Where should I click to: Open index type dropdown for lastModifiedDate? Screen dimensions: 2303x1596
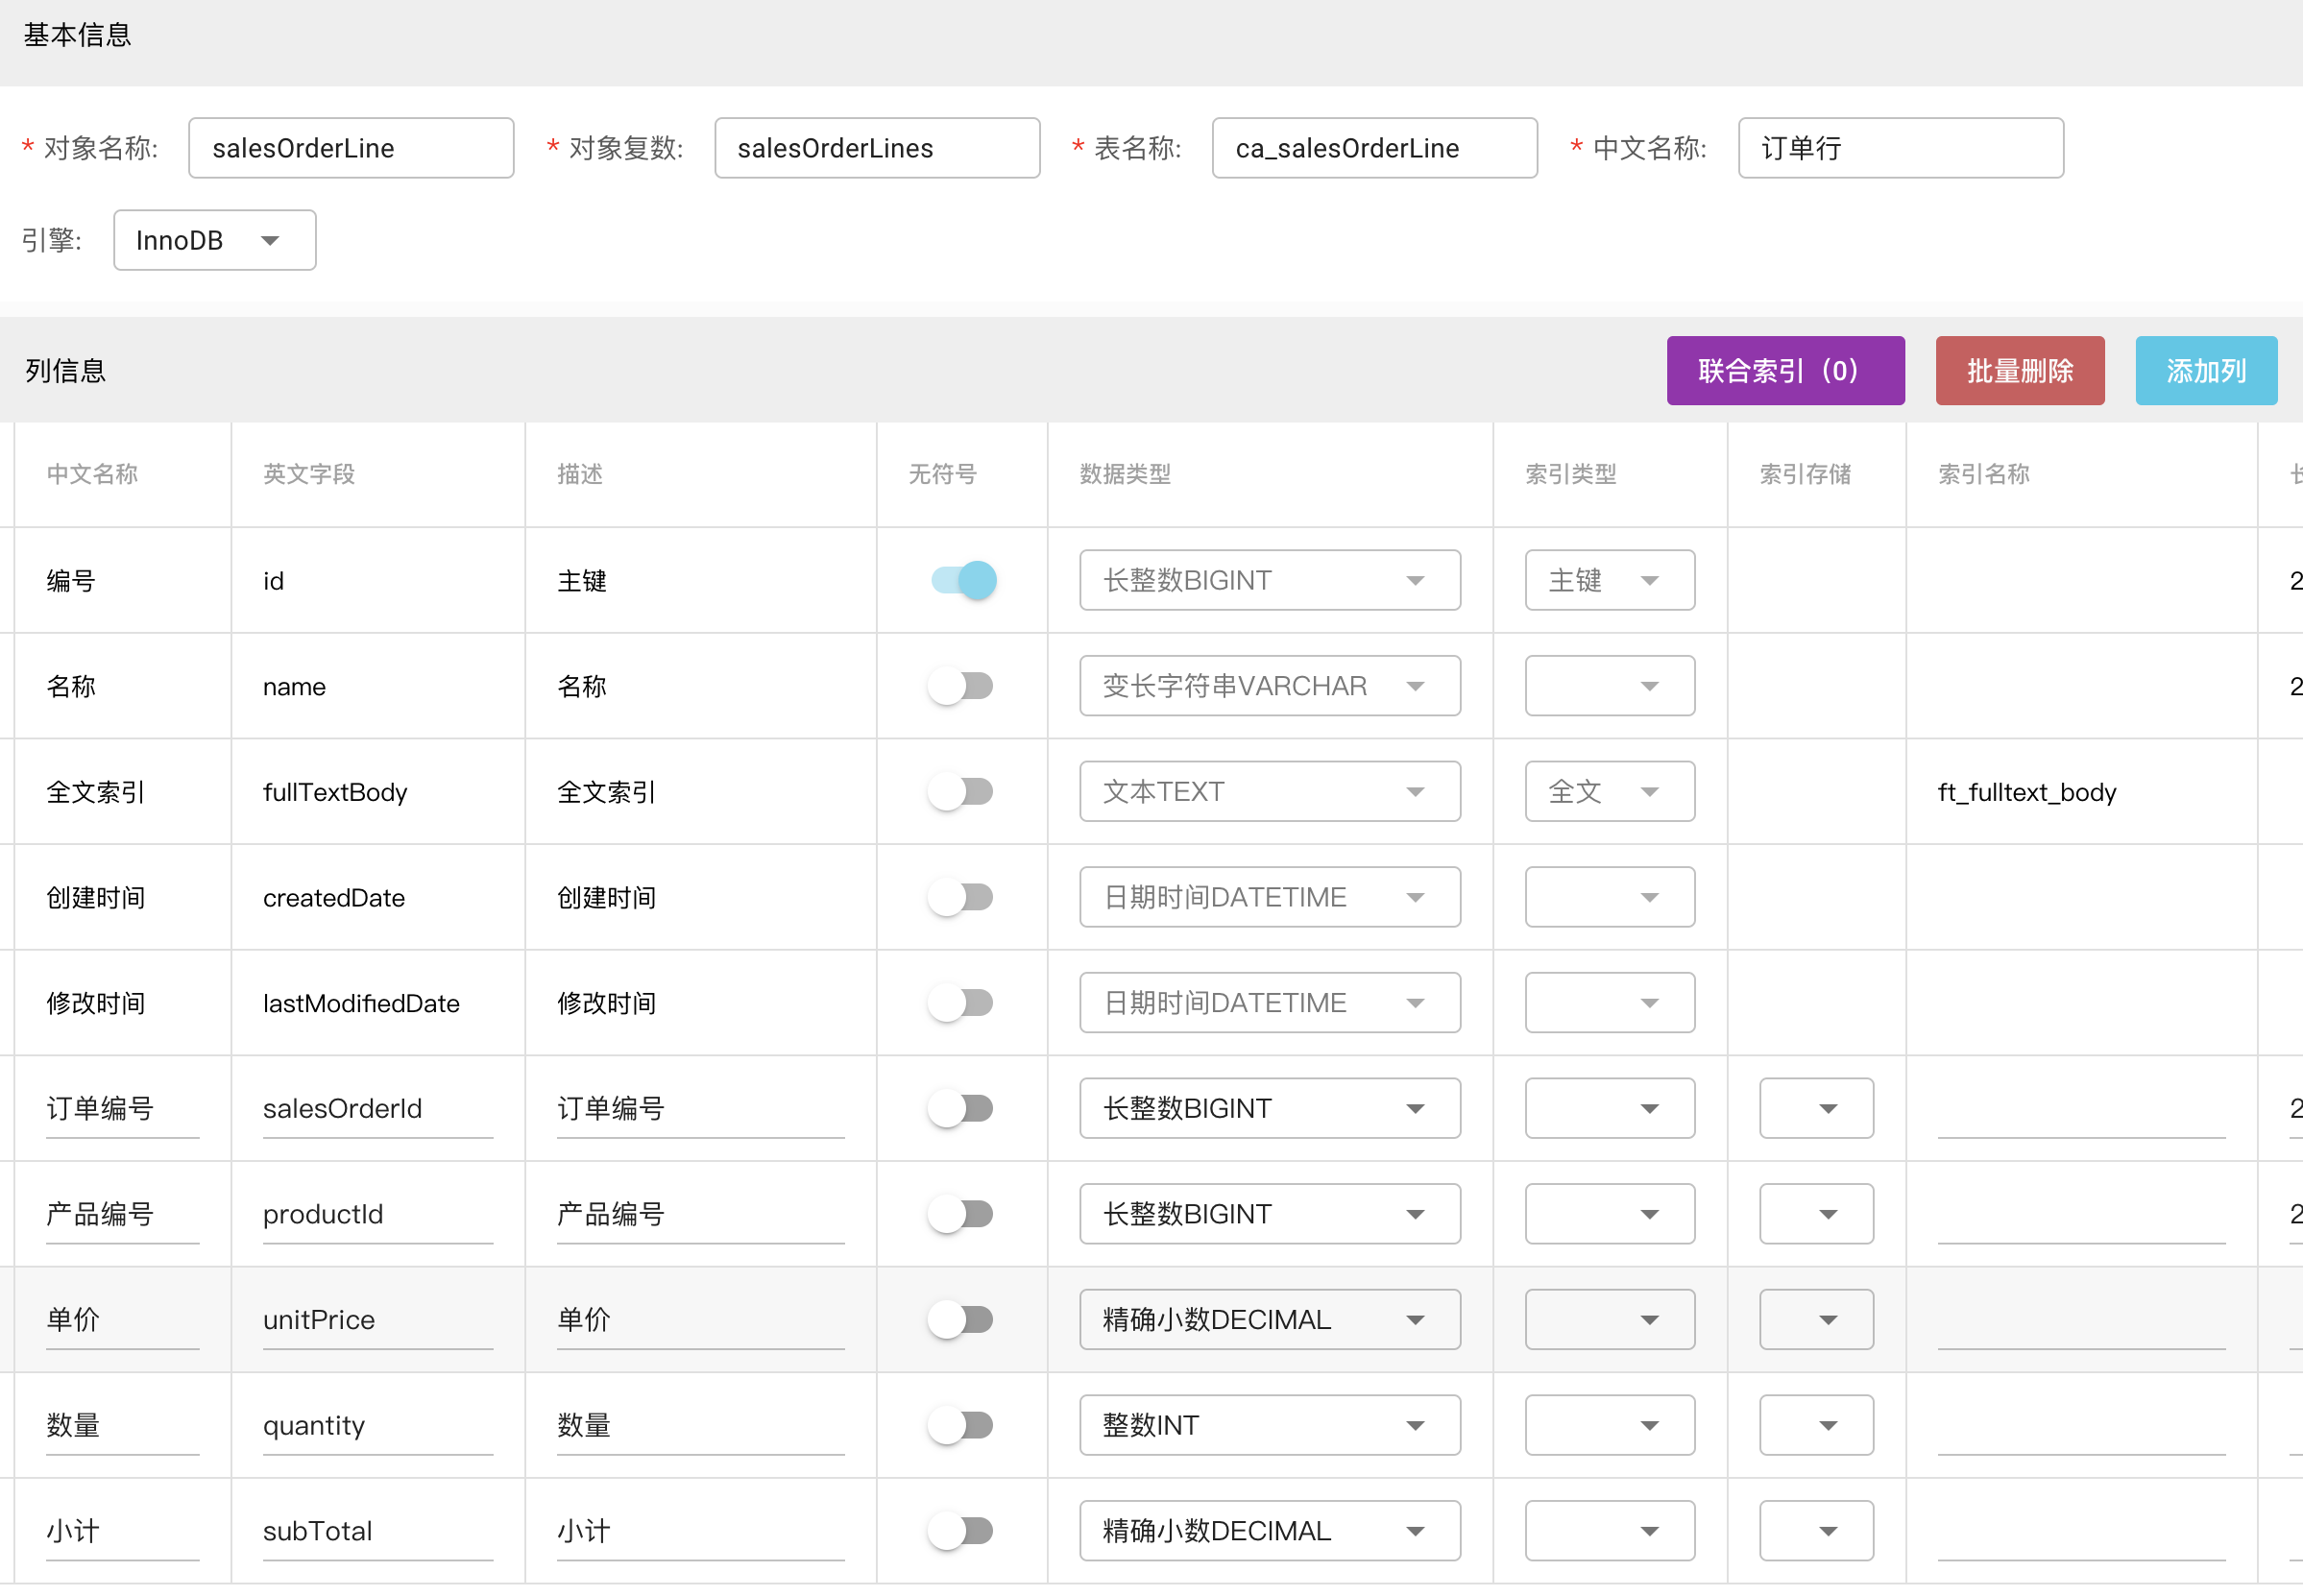[x=1608, y=1002]
